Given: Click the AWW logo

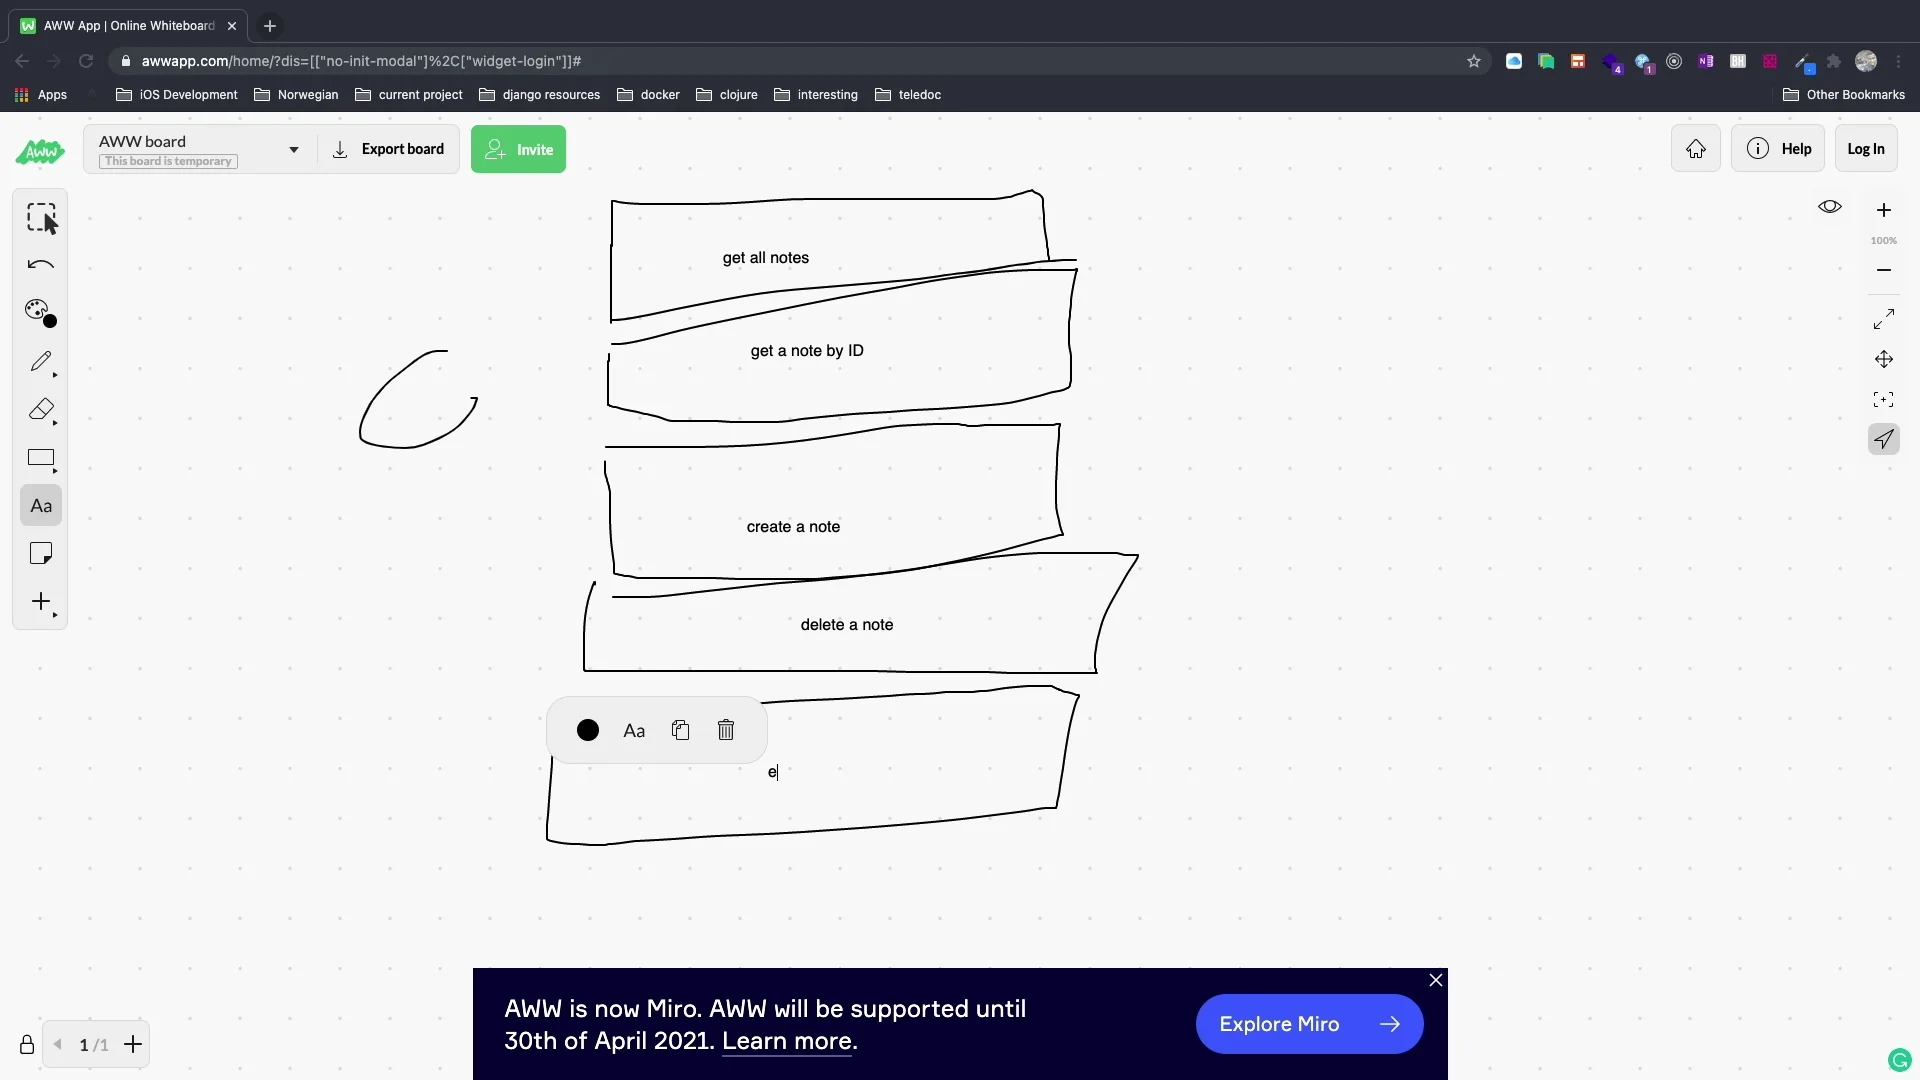Looking at the screenshot, I should 40,152.
